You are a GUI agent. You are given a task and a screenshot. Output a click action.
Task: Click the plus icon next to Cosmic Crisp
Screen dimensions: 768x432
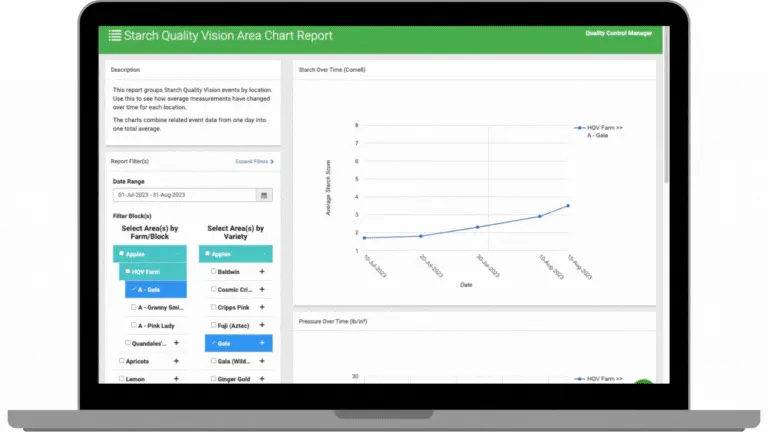[262, 289]
